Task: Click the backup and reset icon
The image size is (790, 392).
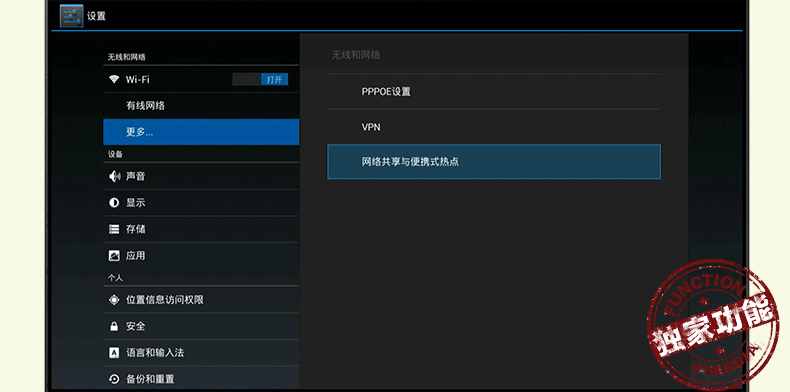Action: pyautogui.click(x=114, y=379)
